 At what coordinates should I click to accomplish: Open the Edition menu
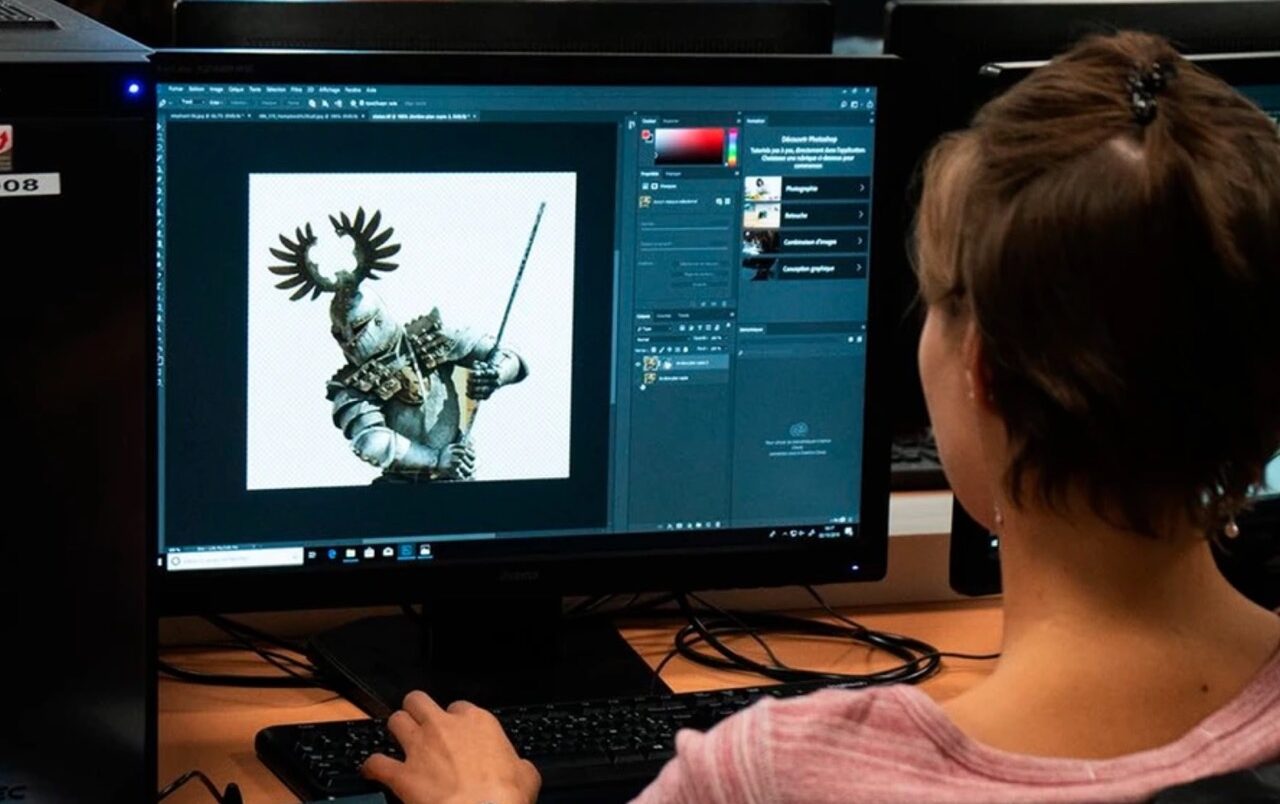pos(197,89)
